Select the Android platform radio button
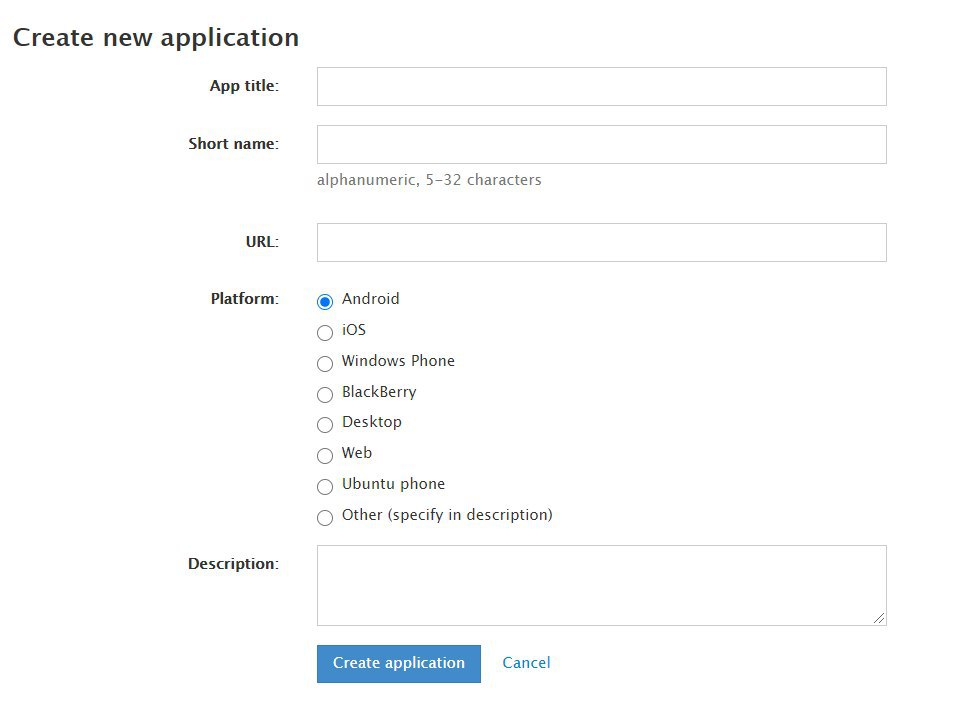Image resolution: width=956 pixels, height=722 pixels. (325, 301)
